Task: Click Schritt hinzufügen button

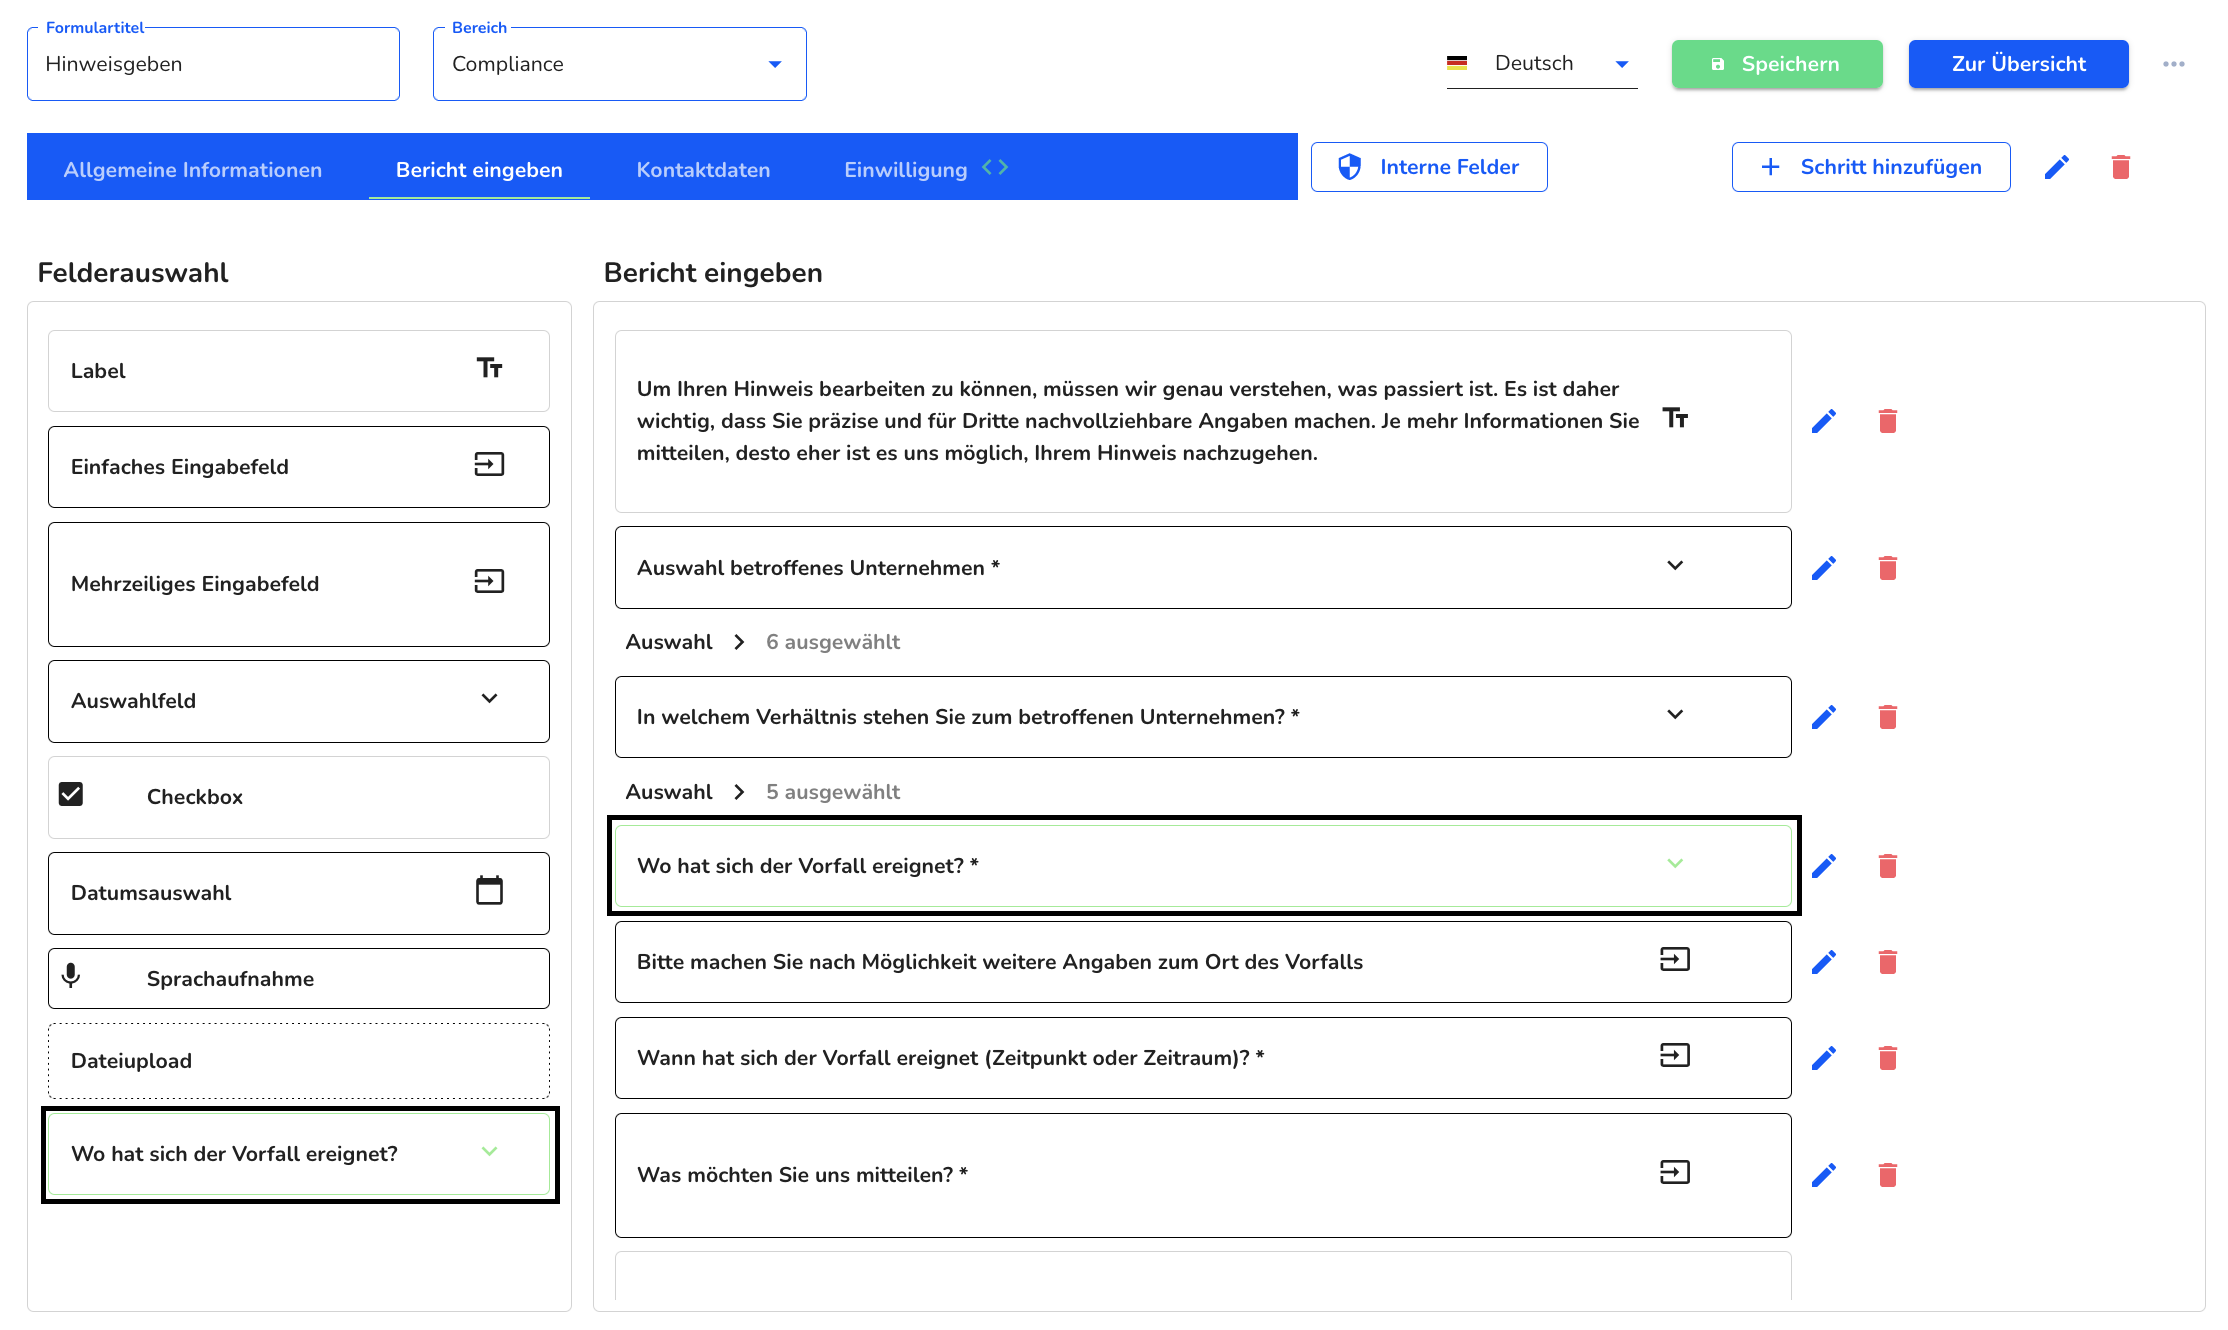Action: (1871, 167)
